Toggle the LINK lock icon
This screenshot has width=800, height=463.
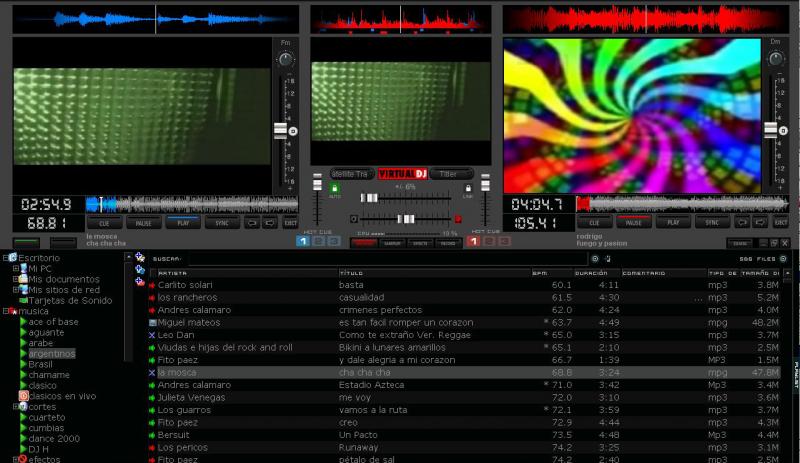468,189
